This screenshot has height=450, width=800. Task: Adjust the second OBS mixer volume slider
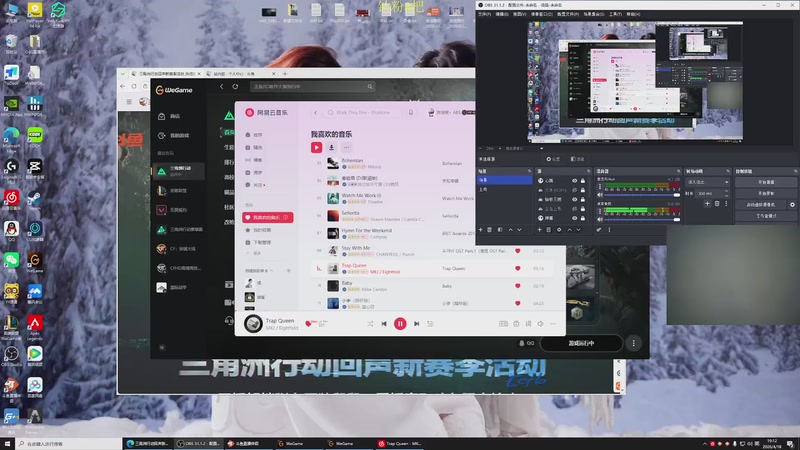click(x=642, y=219)
